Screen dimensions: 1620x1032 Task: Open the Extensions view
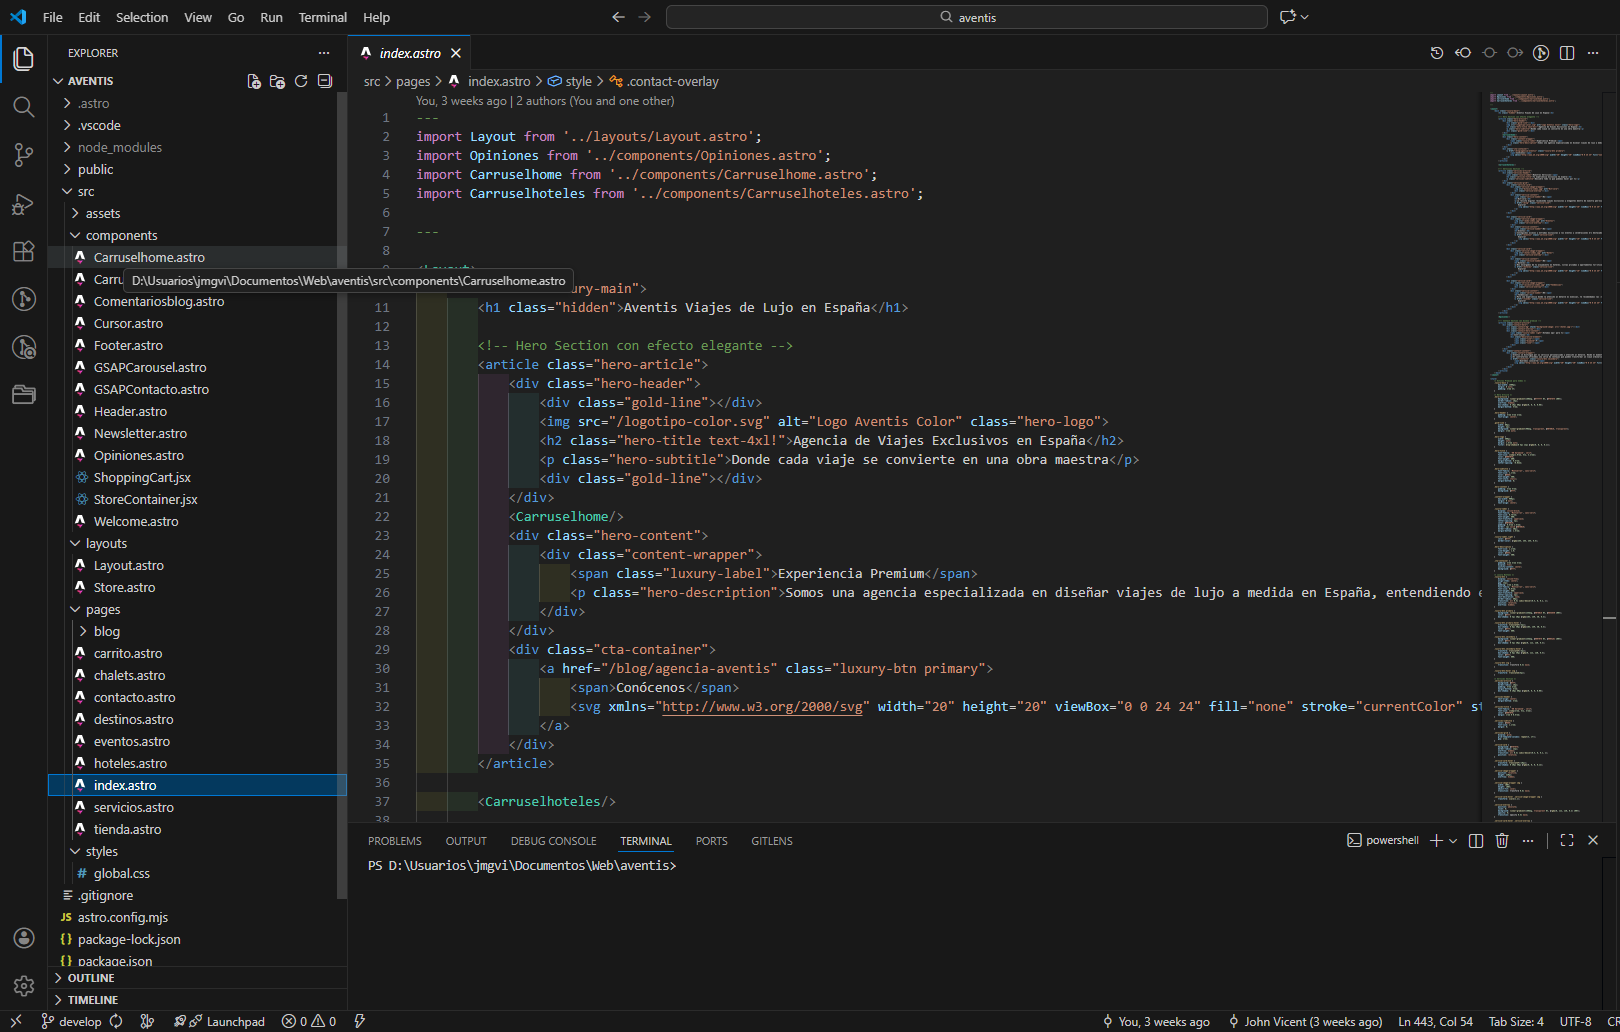(23, 251)
